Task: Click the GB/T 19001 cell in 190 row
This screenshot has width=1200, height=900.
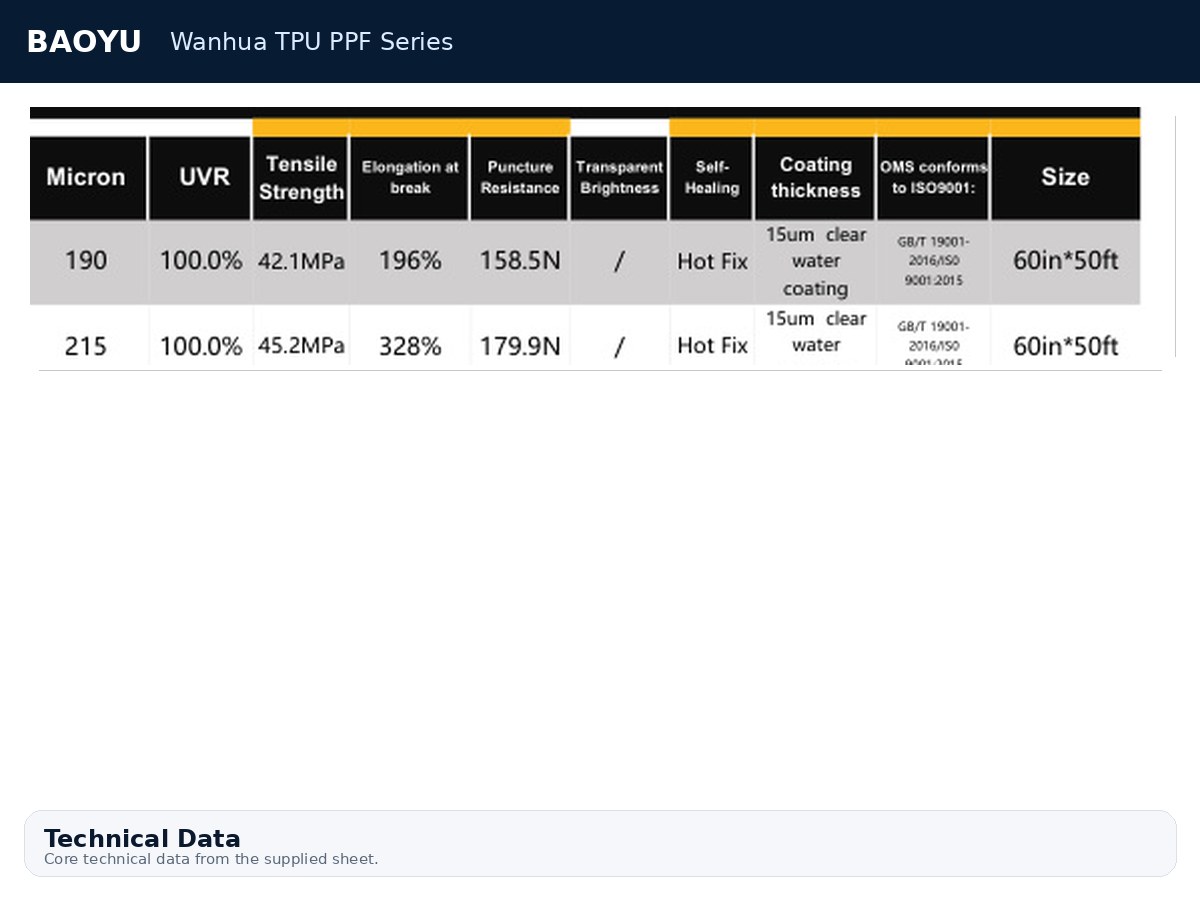Action: tap(933, 261)
